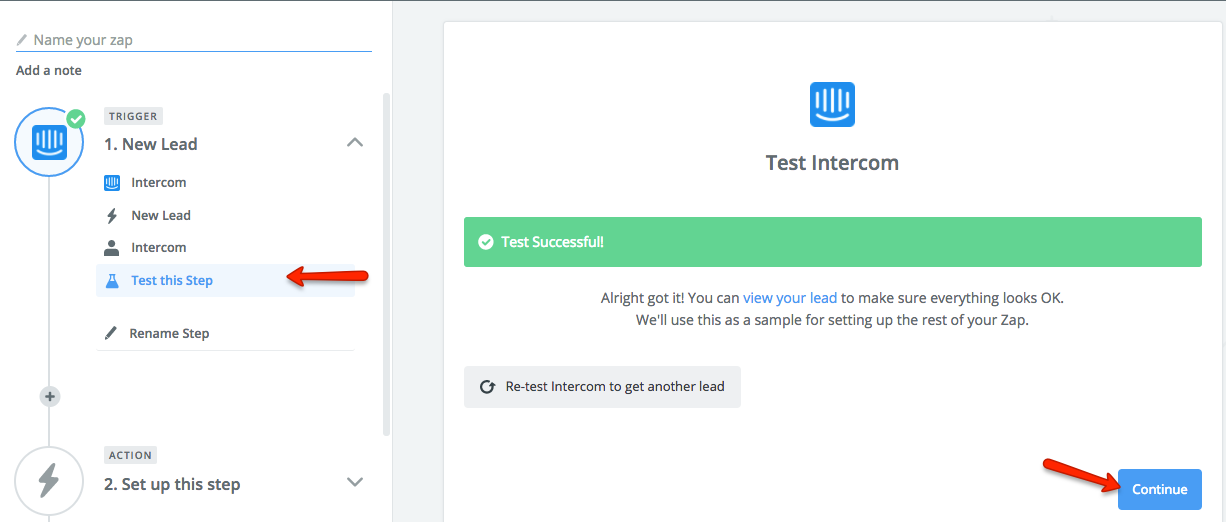Click the blue Continue button
The image size is (1226, 522).
tap(1160, 489)
